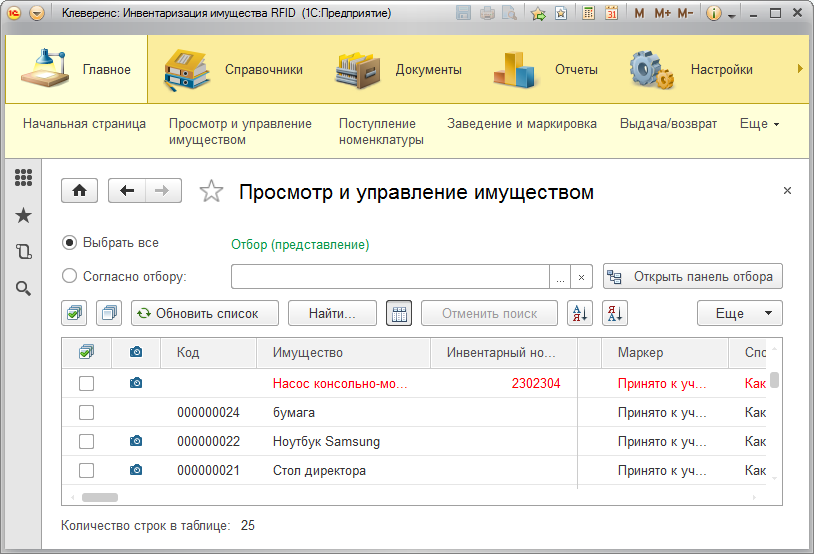
Task: Tick the checkbox for Ноутбук Samsung row
Action: pos(87,441)
